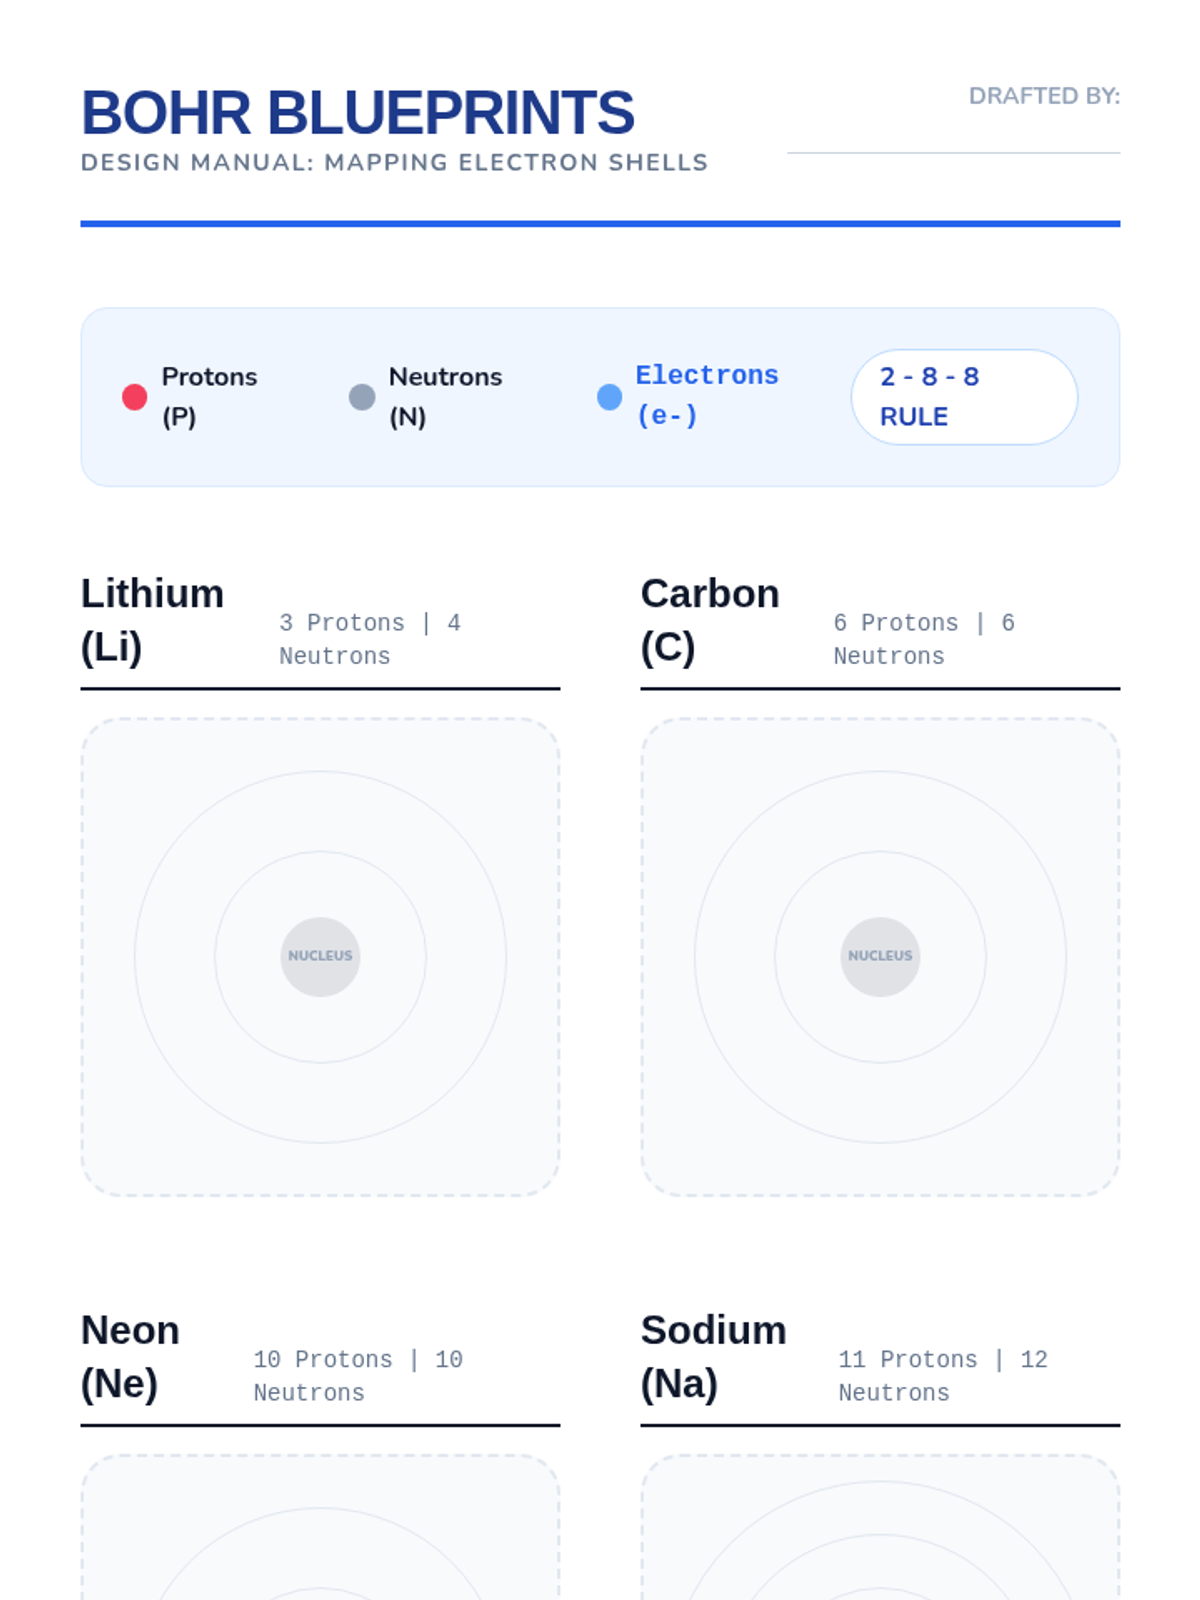Click the Electrons (e-) legend label
Screen dimensions: 1200x1600
coord(706,395)
